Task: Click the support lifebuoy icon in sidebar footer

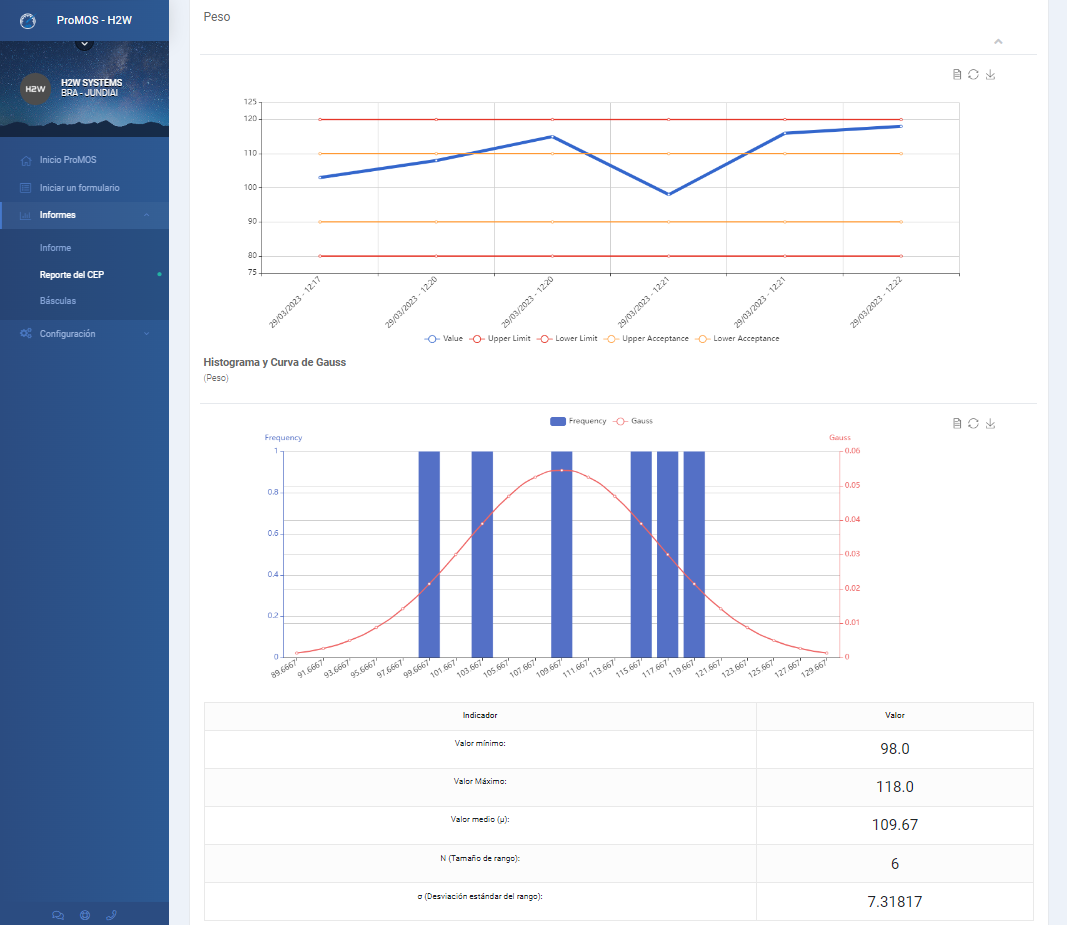Action: [x=84, y=914]
